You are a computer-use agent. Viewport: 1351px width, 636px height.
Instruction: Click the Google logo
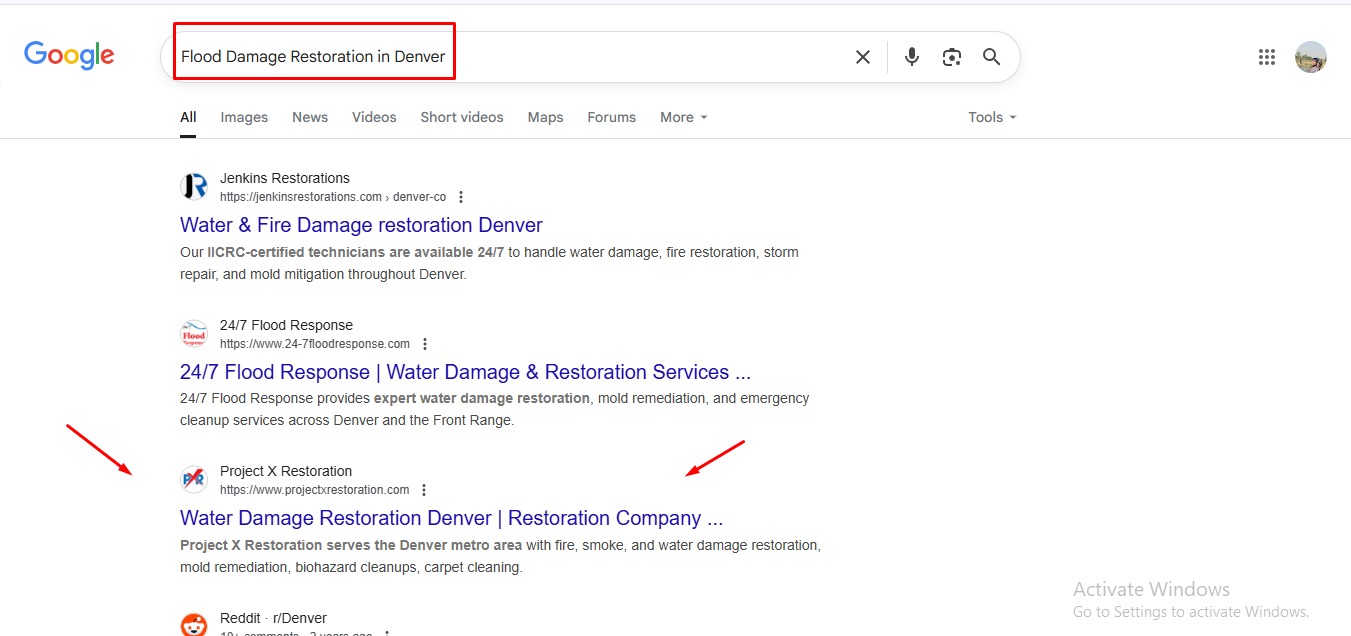pos(69,56)
